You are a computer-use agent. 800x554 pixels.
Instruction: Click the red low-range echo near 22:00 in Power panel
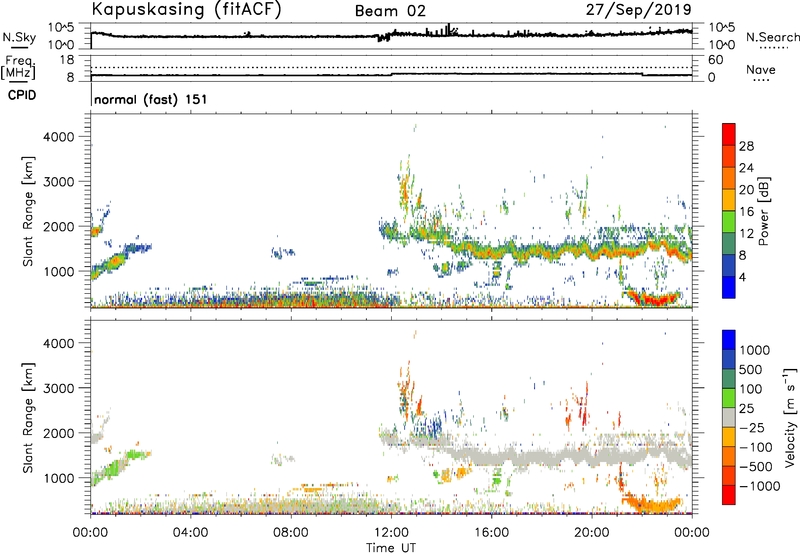pos(653,298)
